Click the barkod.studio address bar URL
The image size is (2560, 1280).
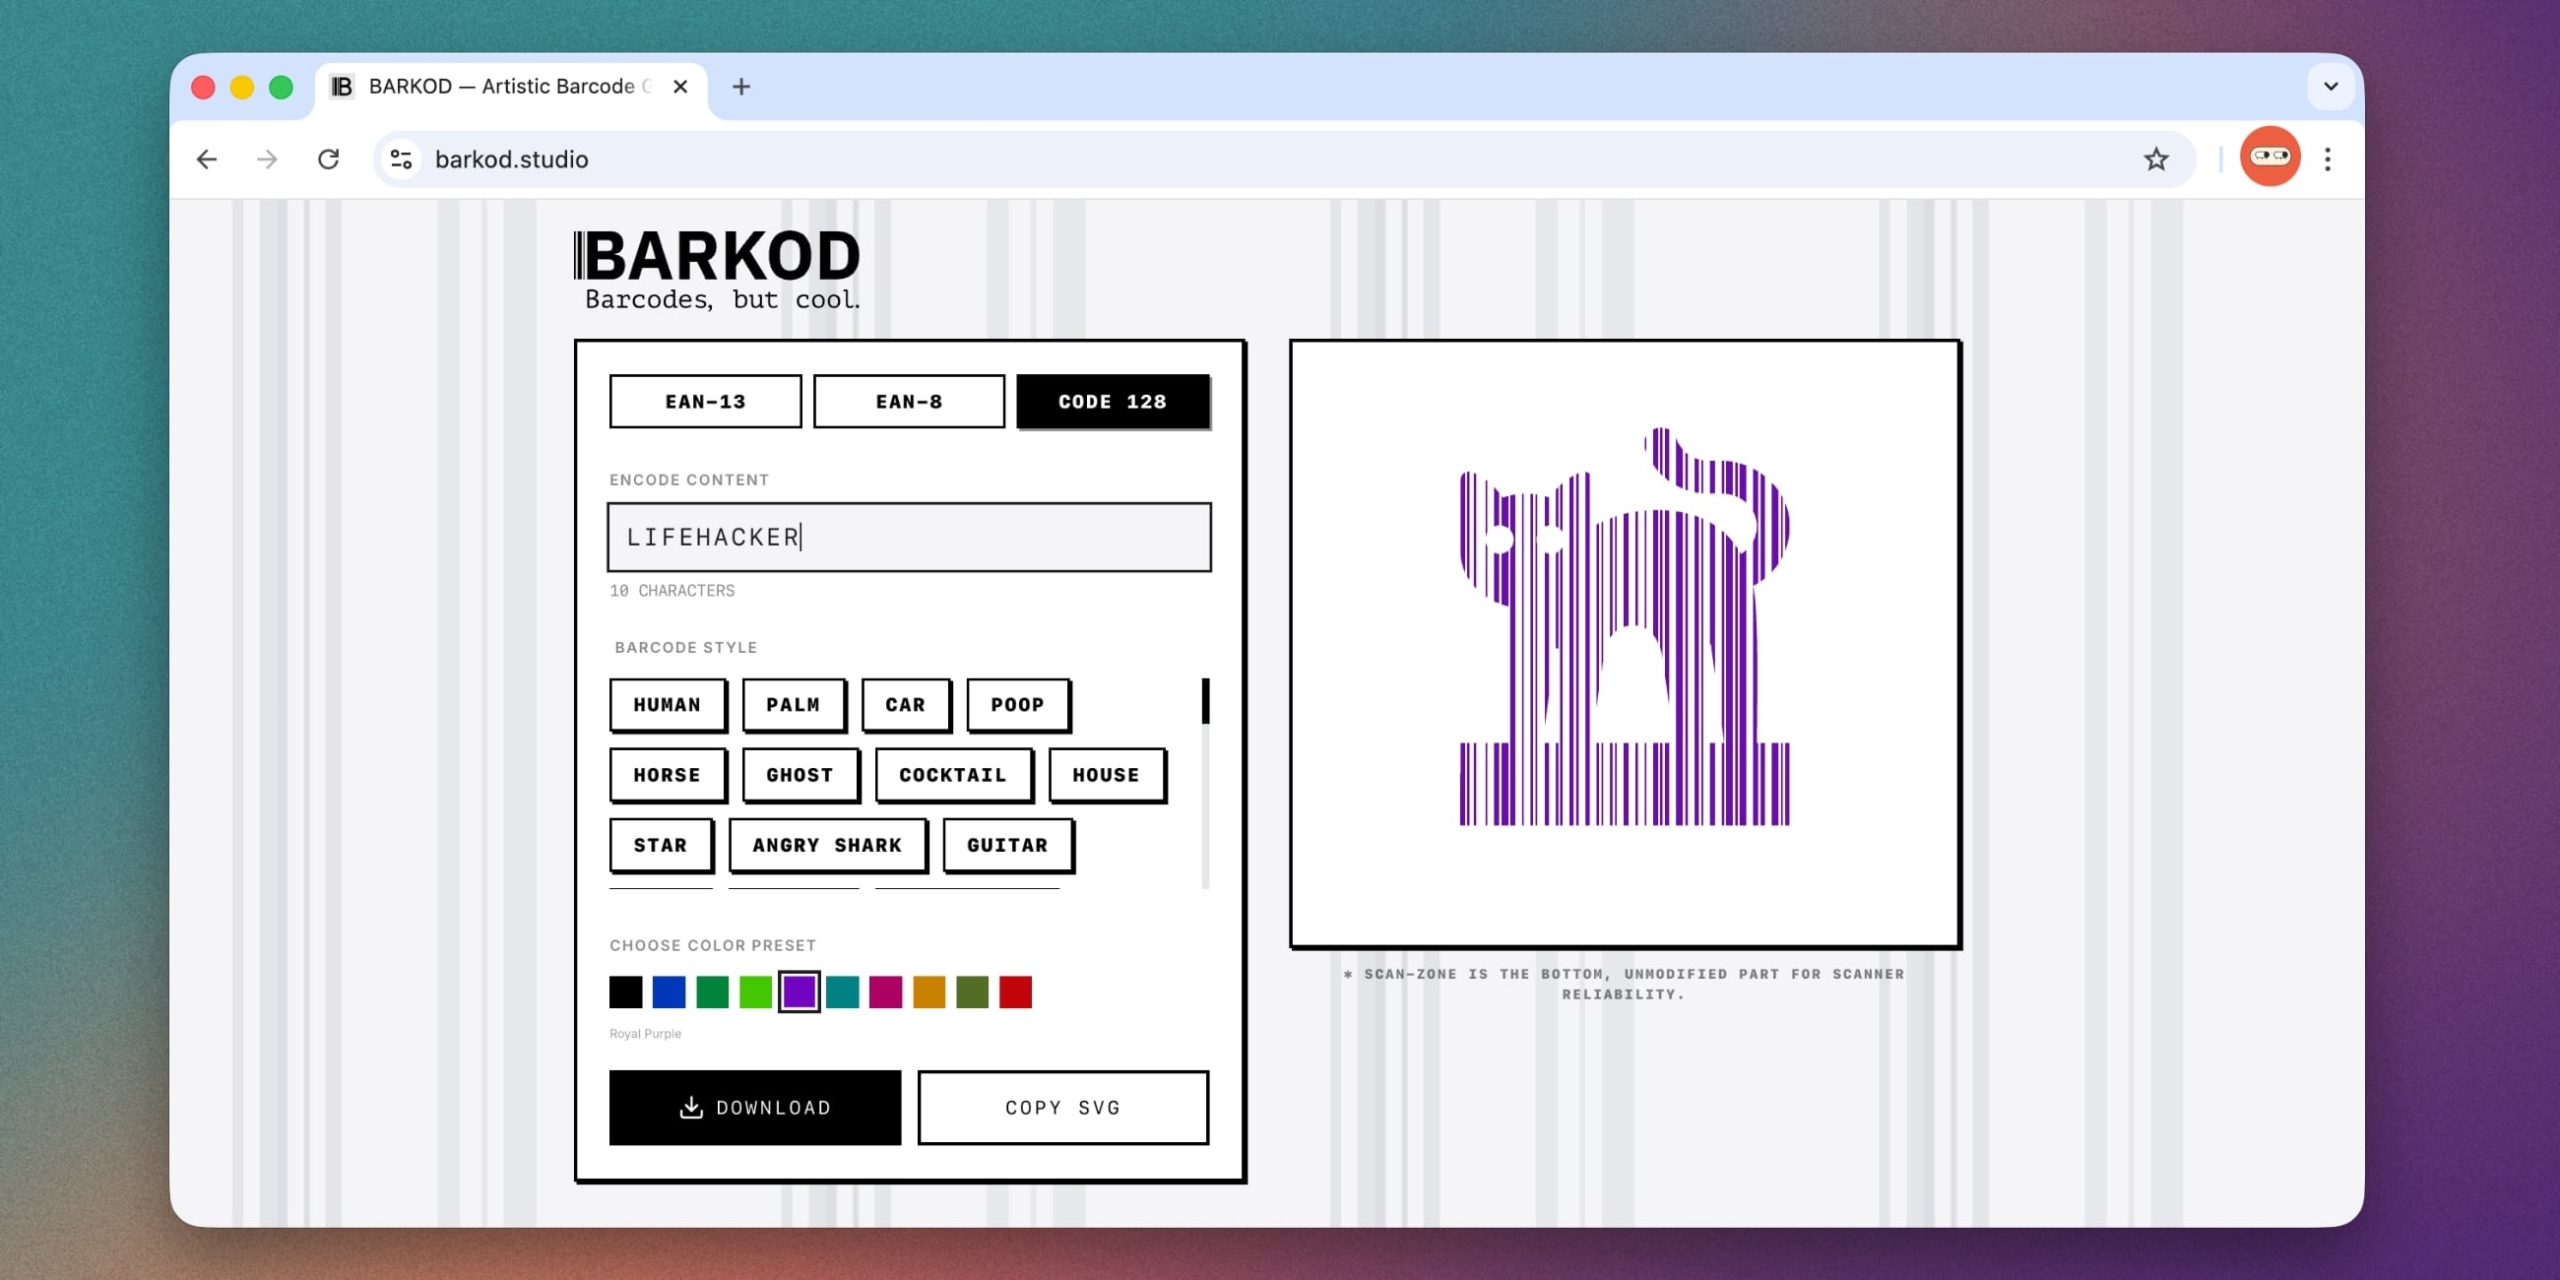(x=512, y=159)
